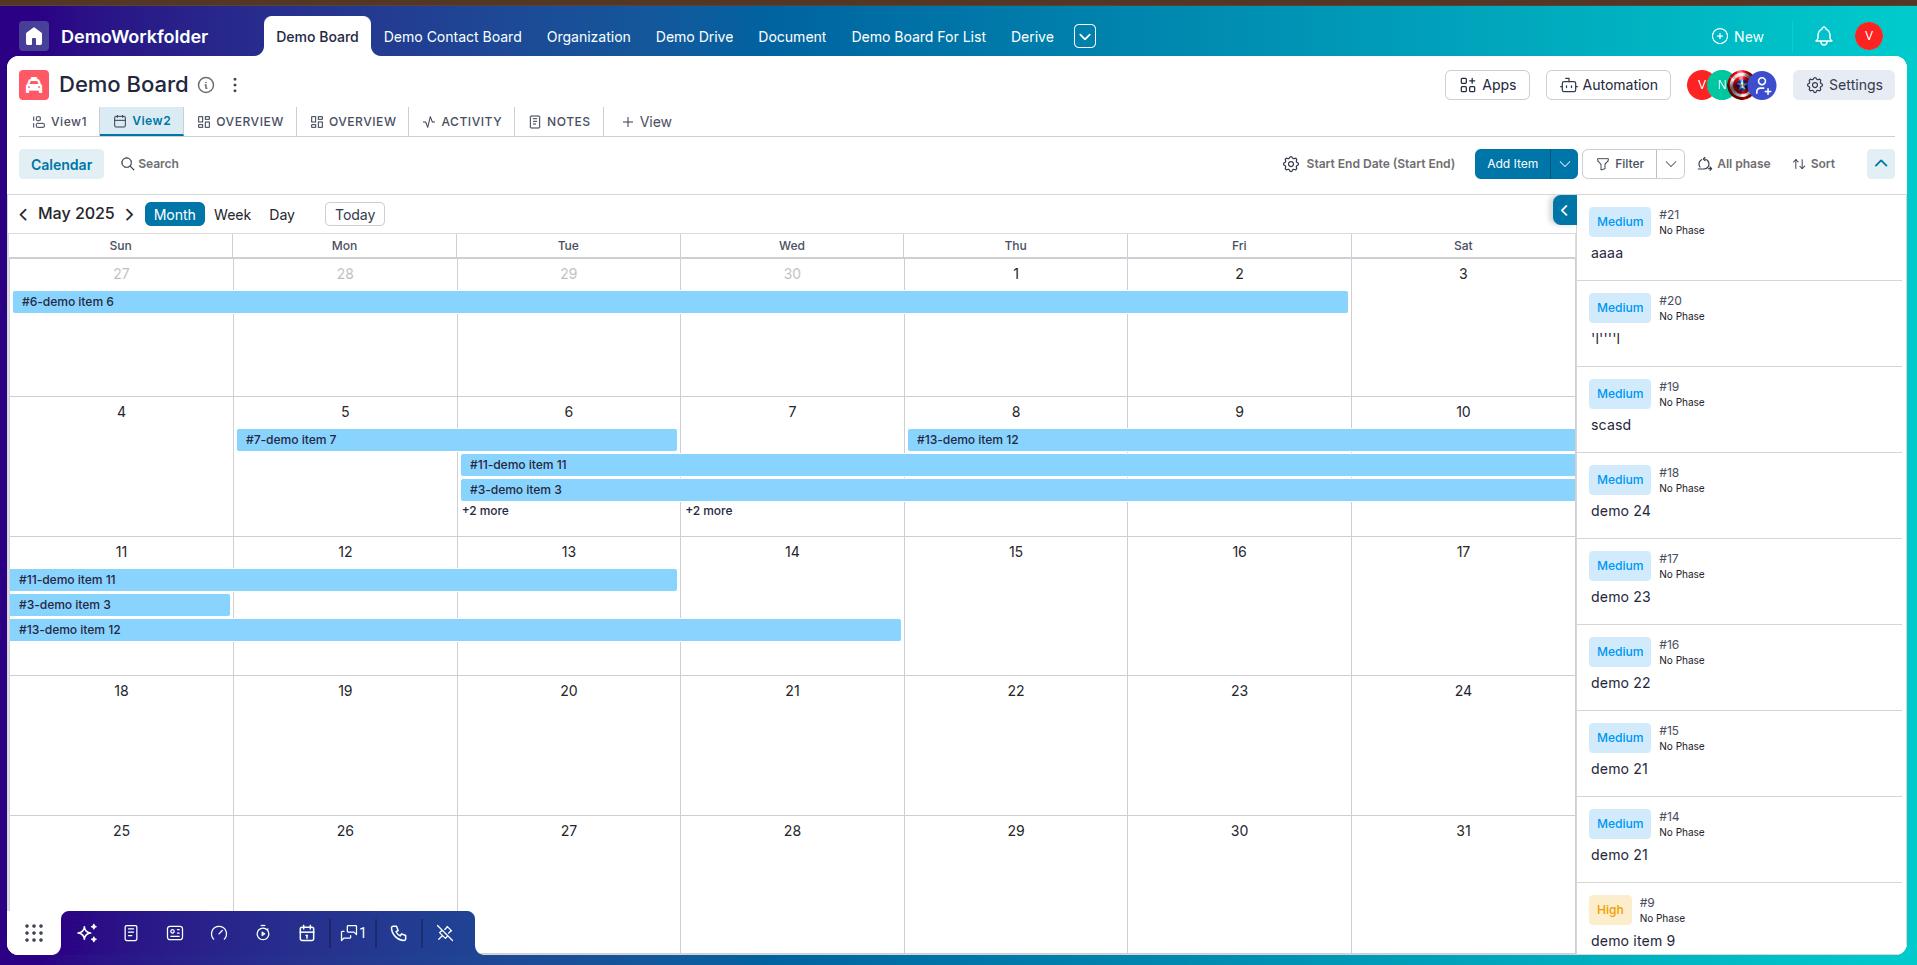The width and height of the screenshot is (1917, 965).
Task: Open the more boards dropdown chevron
Action: [1085, 37]
